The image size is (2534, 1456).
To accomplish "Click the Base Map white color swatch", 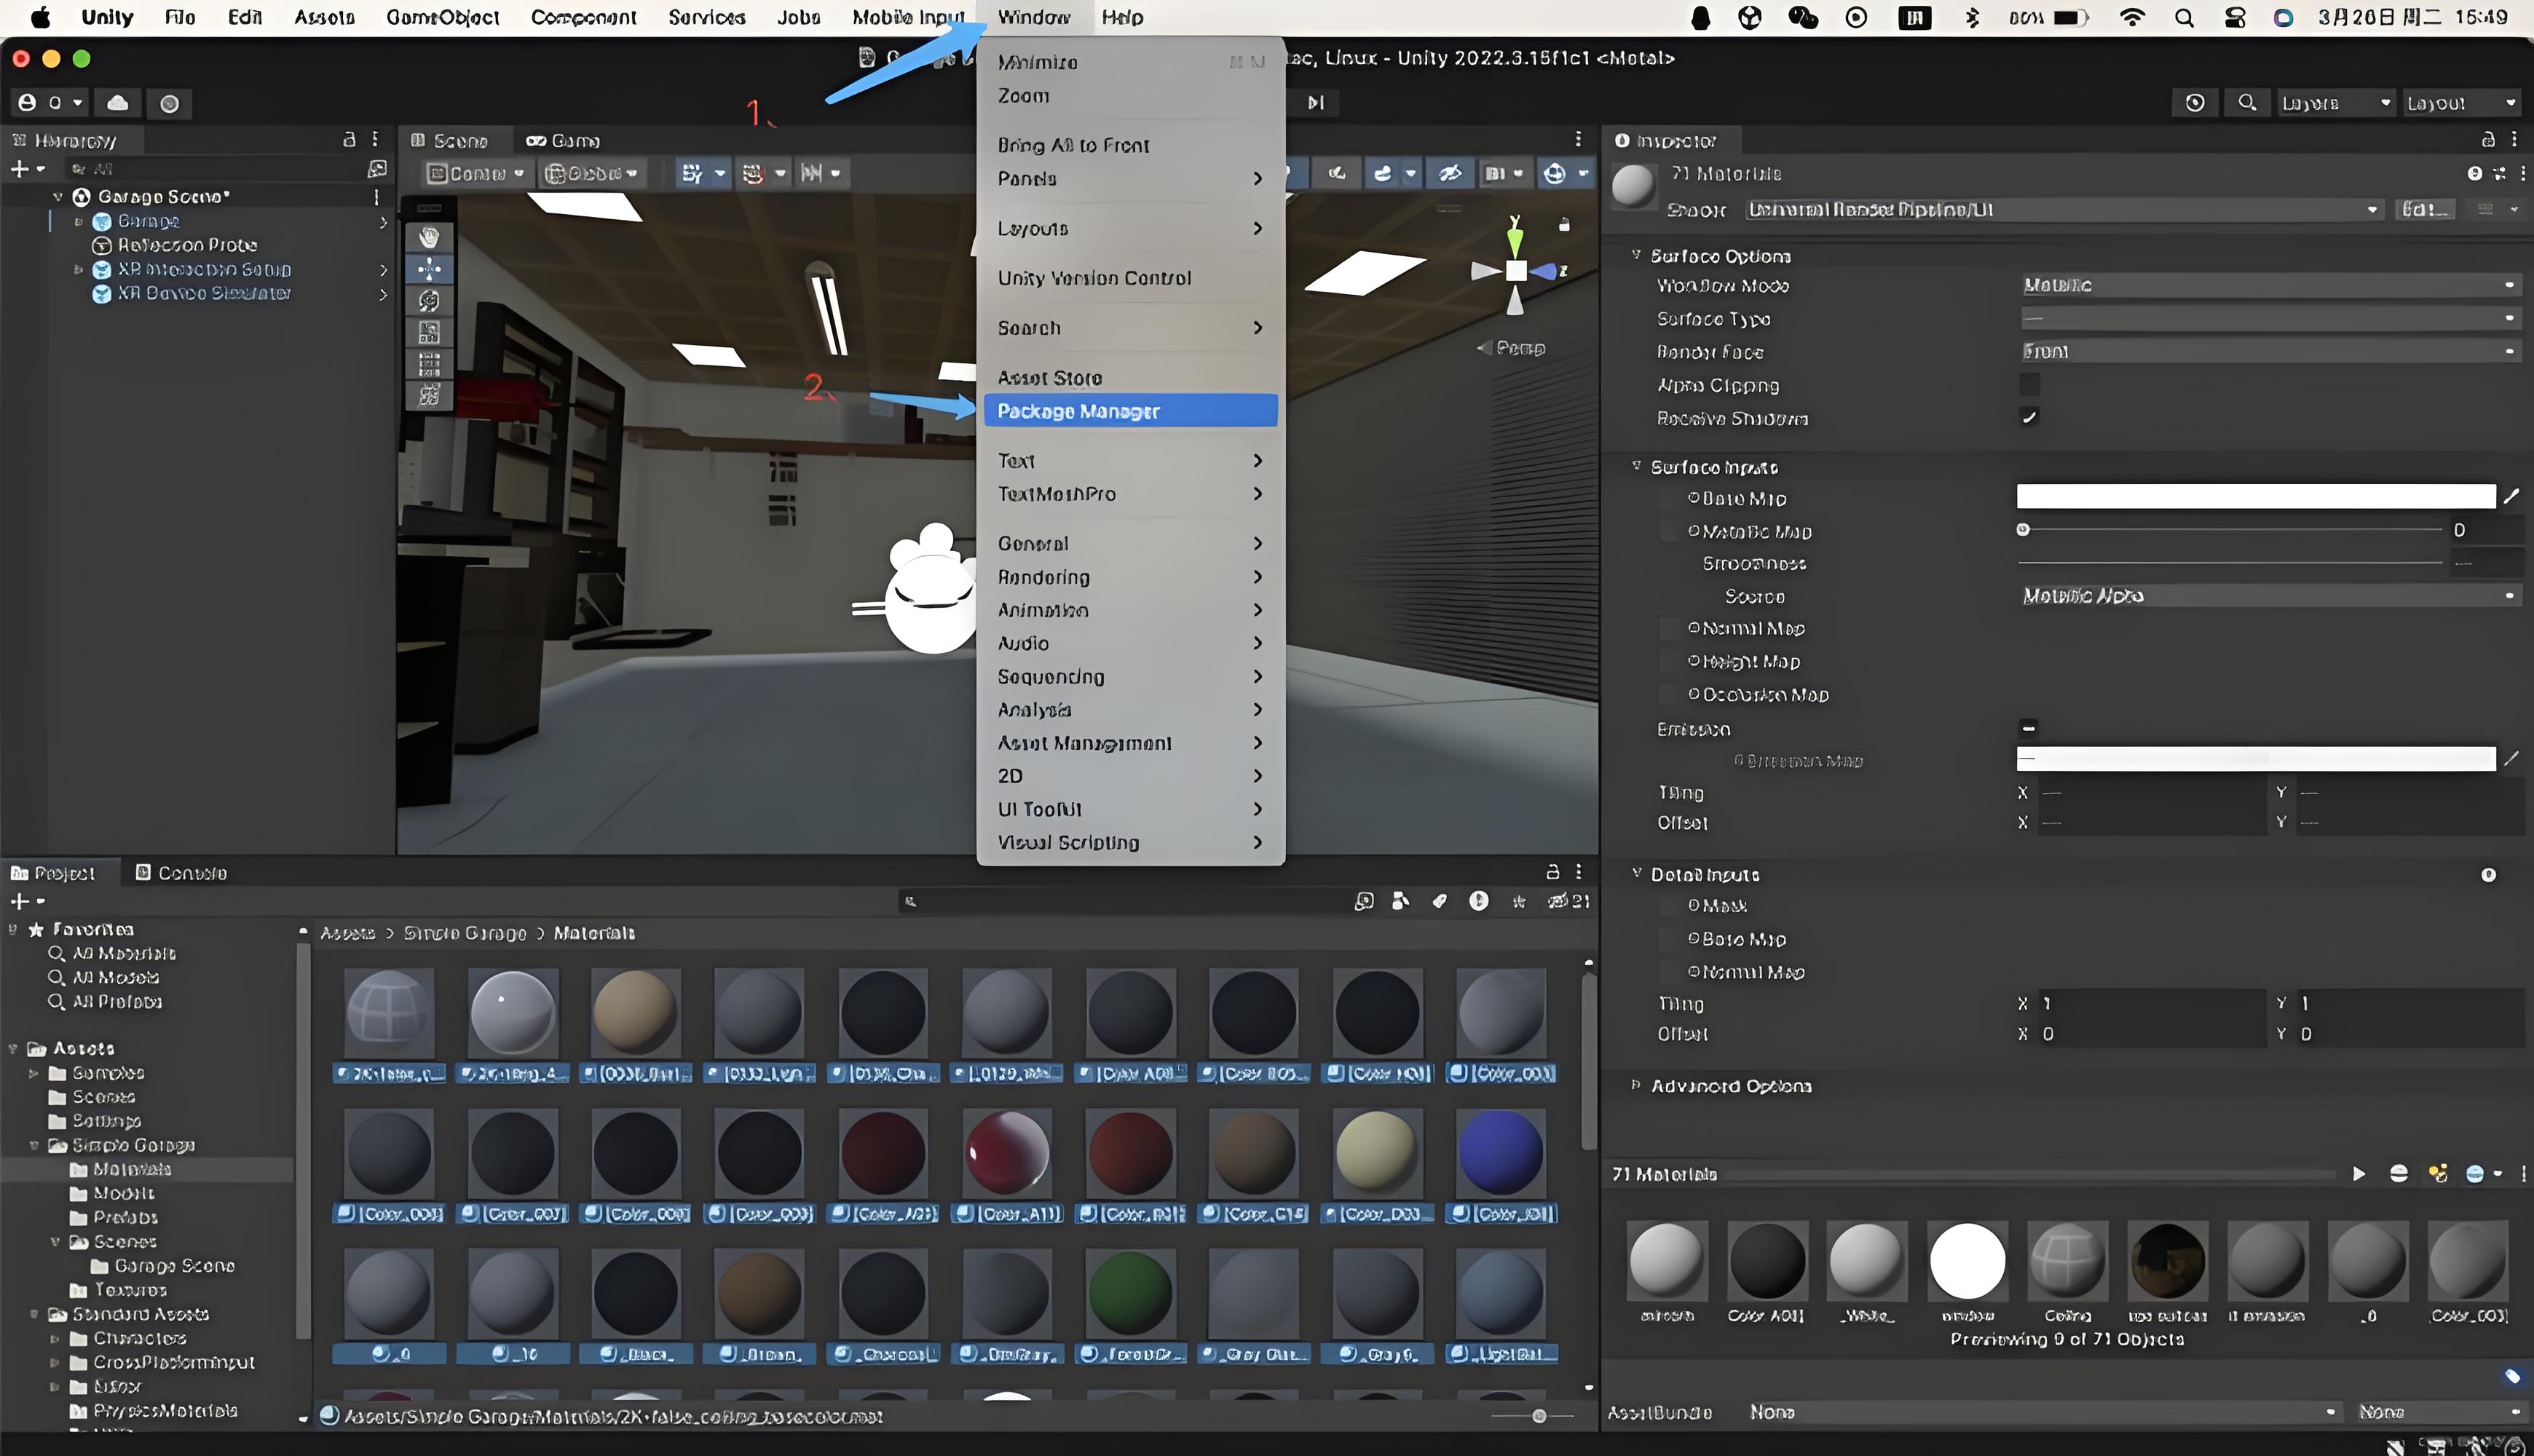I will (2255, 497).
